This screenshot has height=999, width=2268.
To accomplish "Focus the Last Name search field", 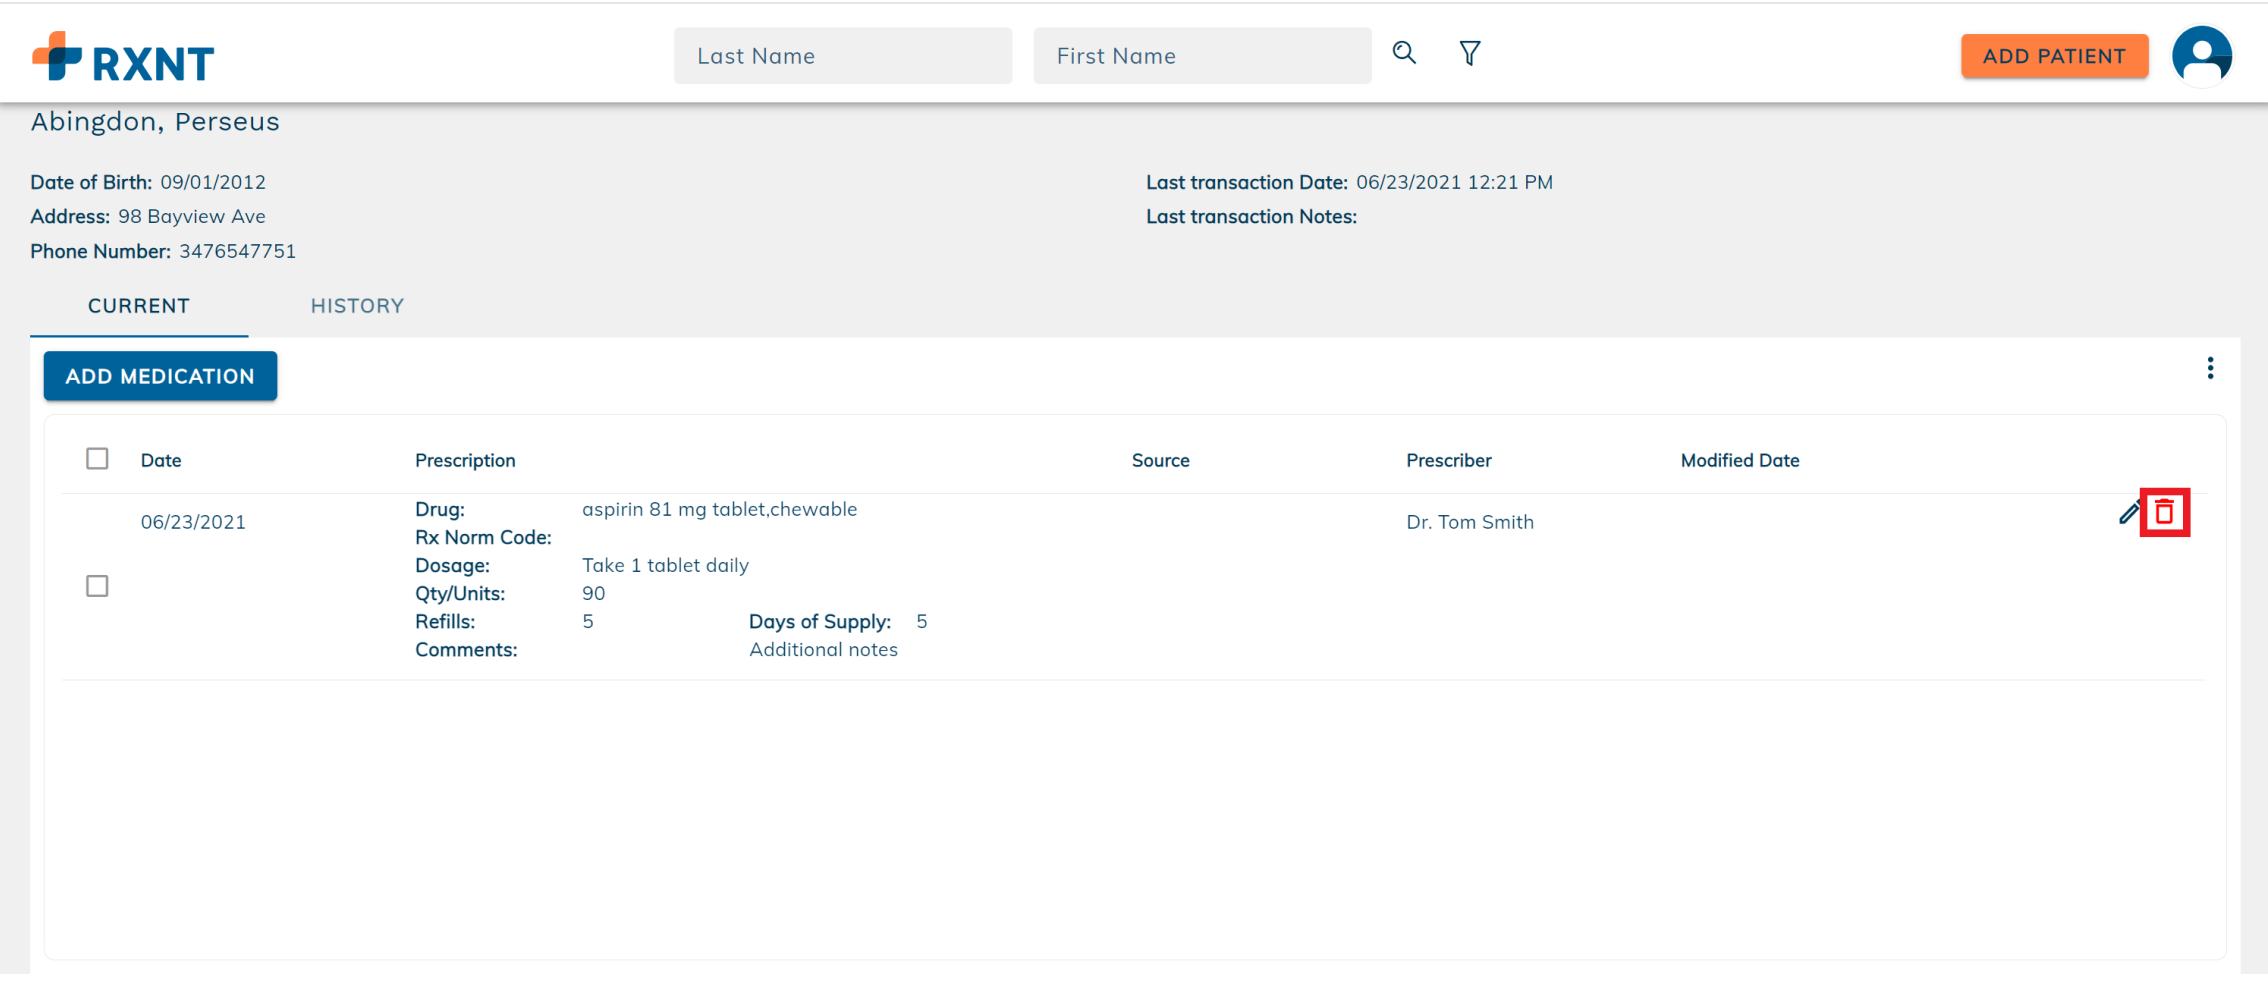I will pos(843,56).
